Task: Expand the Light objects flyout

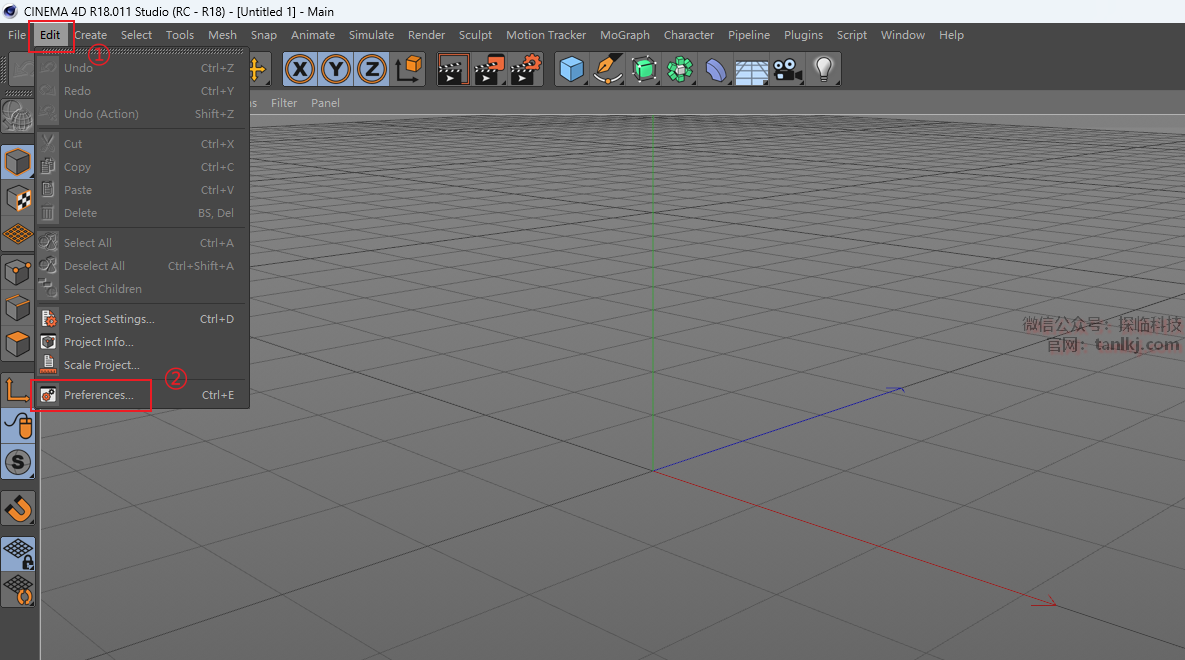Action: pyautogui.click(x=823, y=69)
